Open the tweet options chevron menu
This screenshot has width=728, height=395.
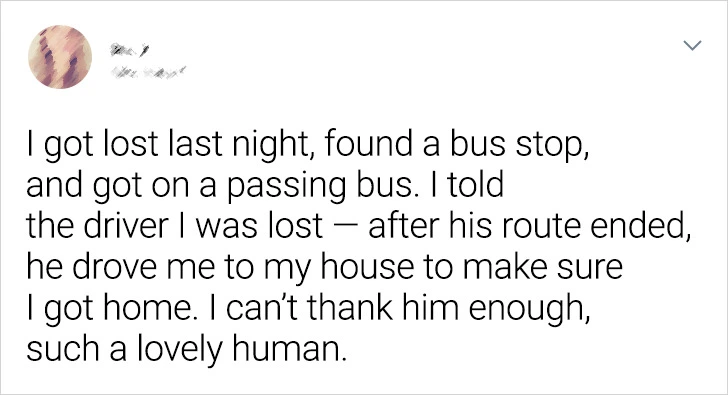coord(692,45)
